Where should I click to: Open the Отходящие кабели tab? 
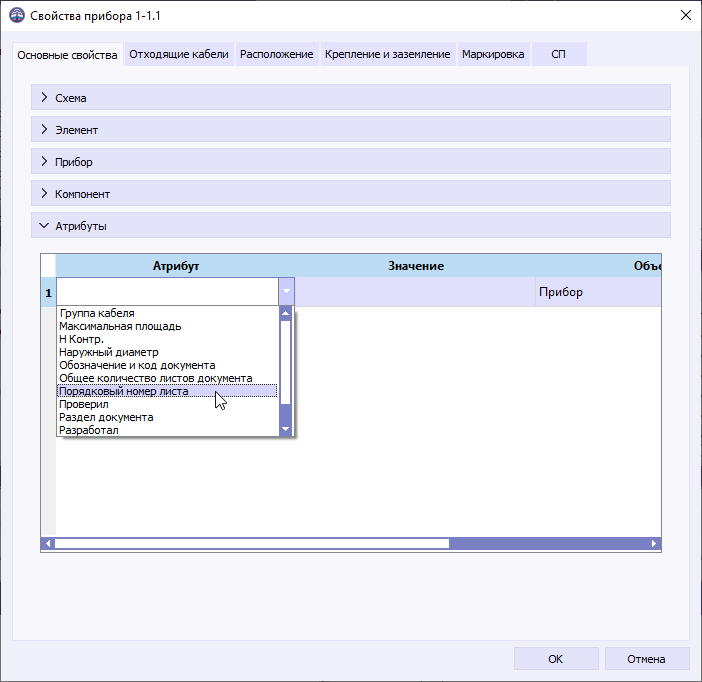179,54
